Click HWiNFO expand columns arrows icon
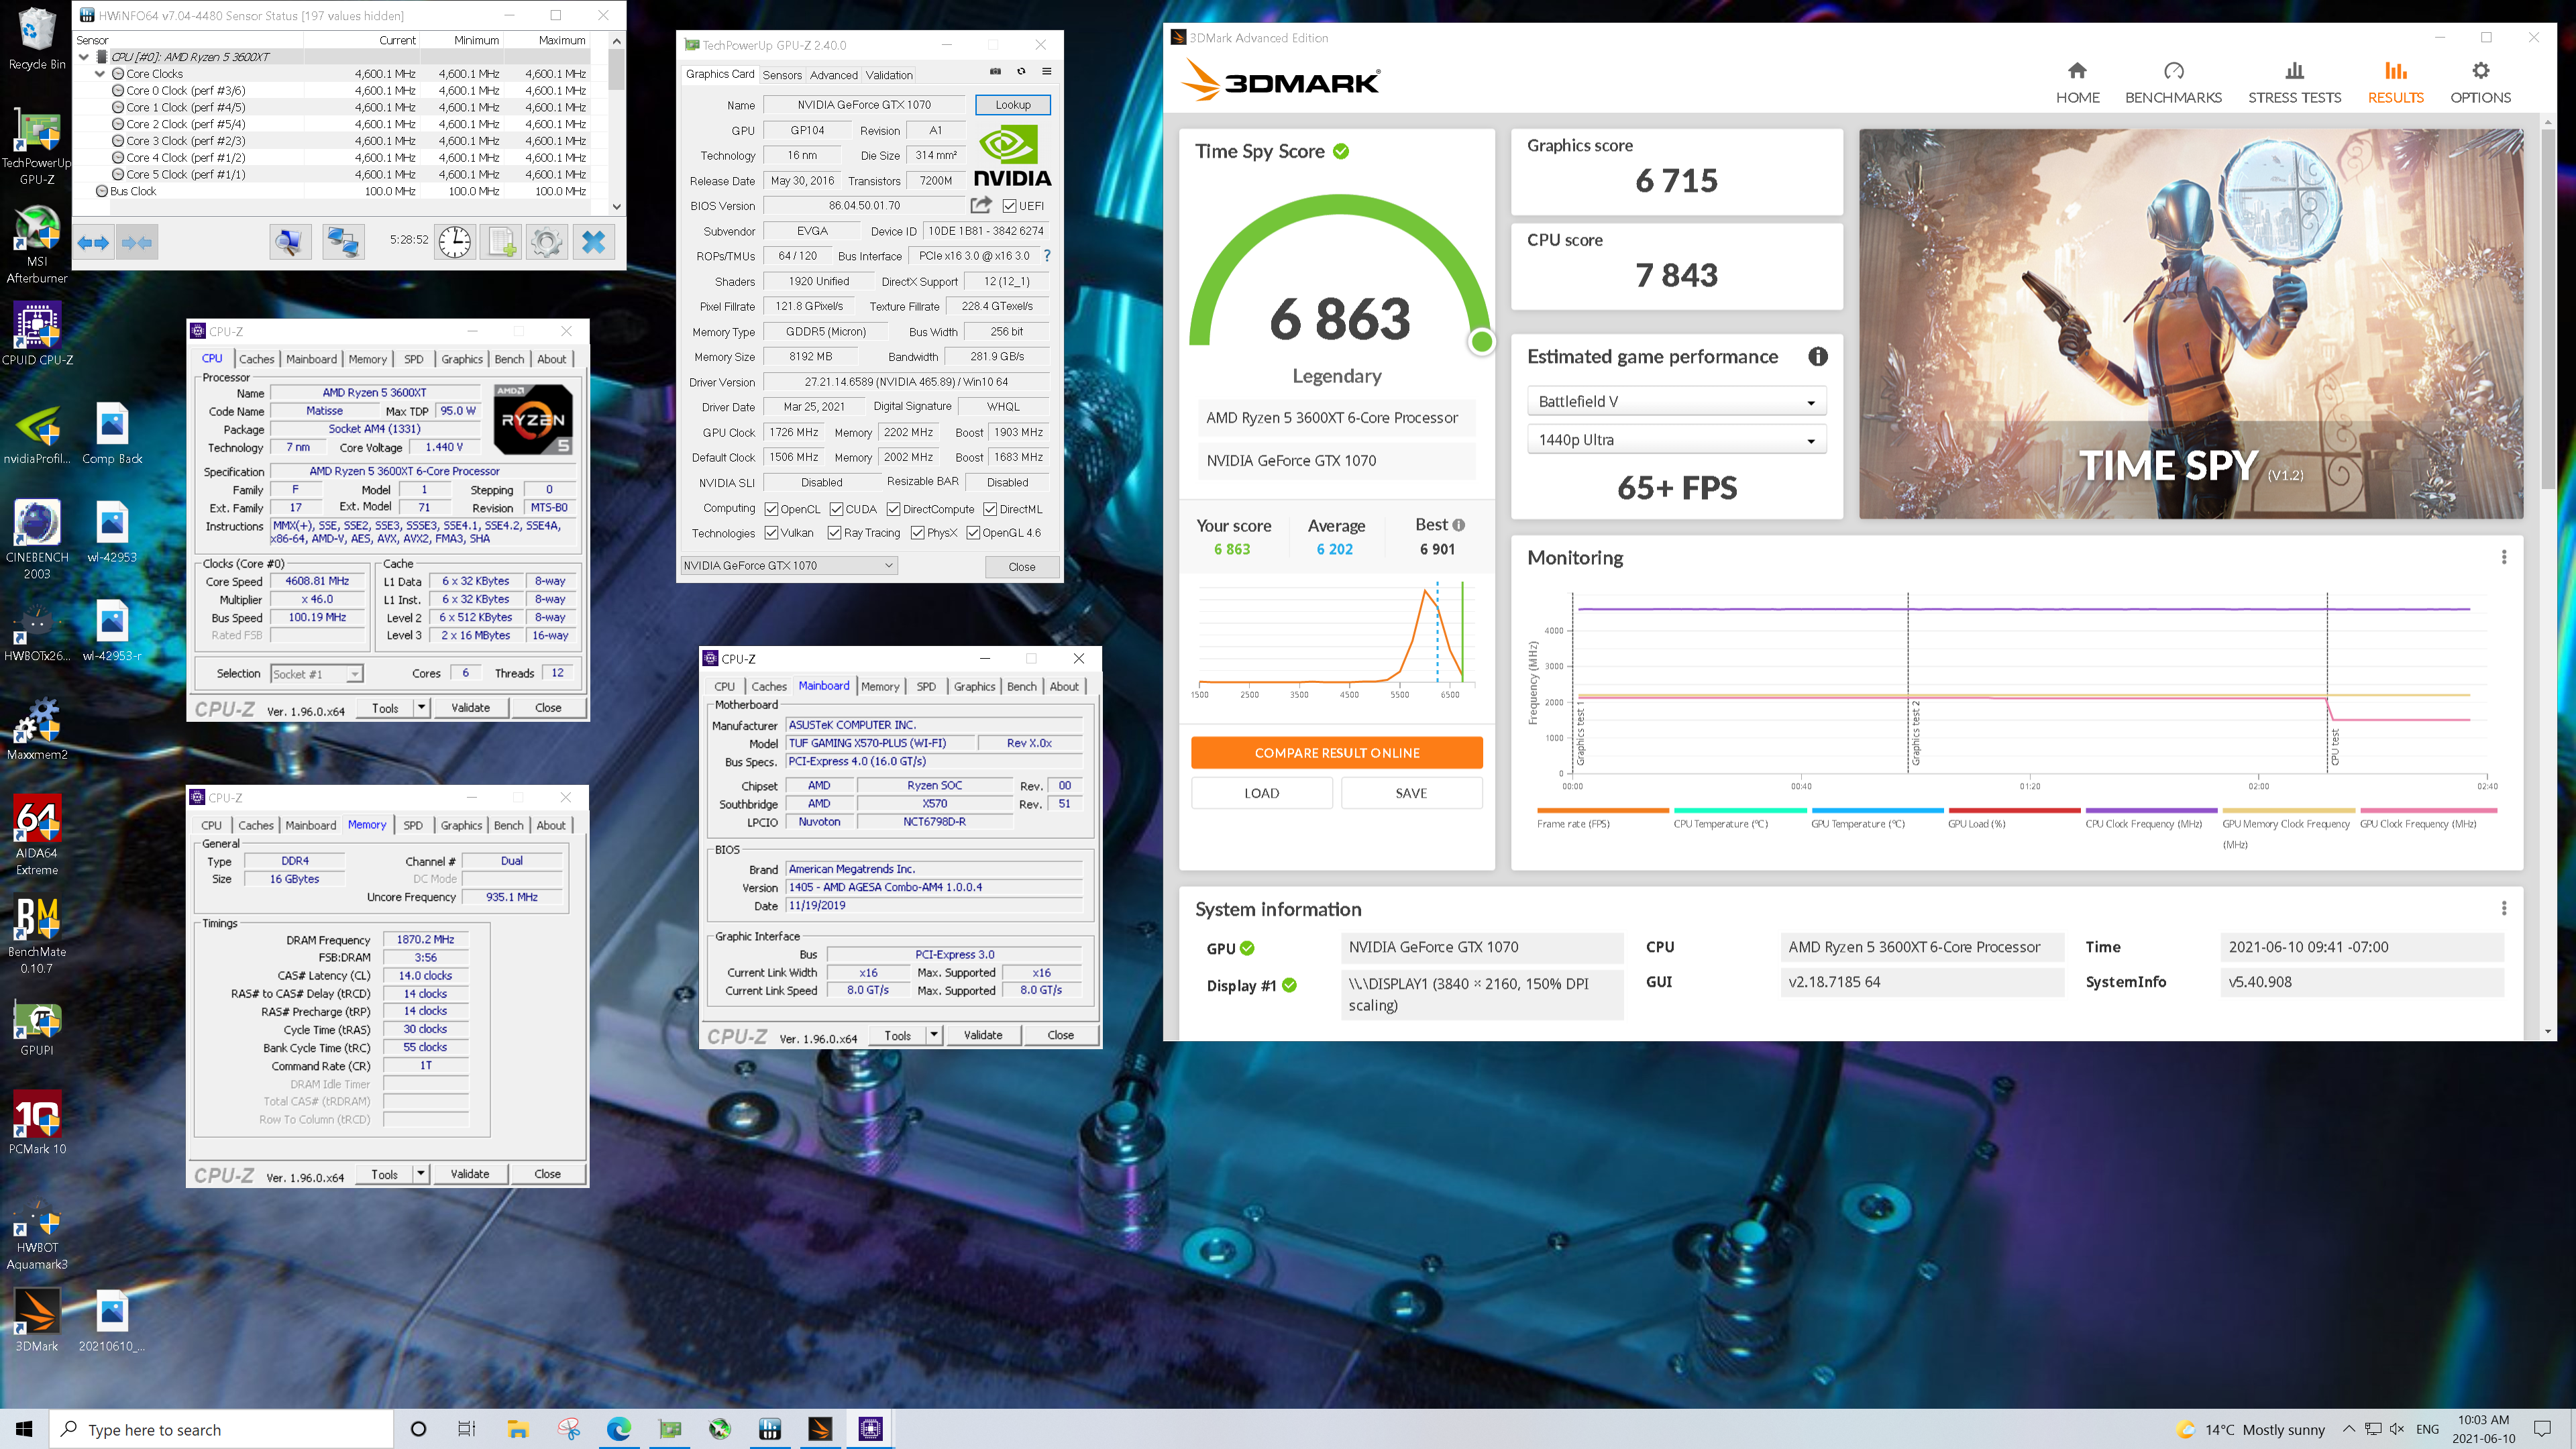Image resolution: width=2576 pixels, height=1449 pixels. coord(93,242)
